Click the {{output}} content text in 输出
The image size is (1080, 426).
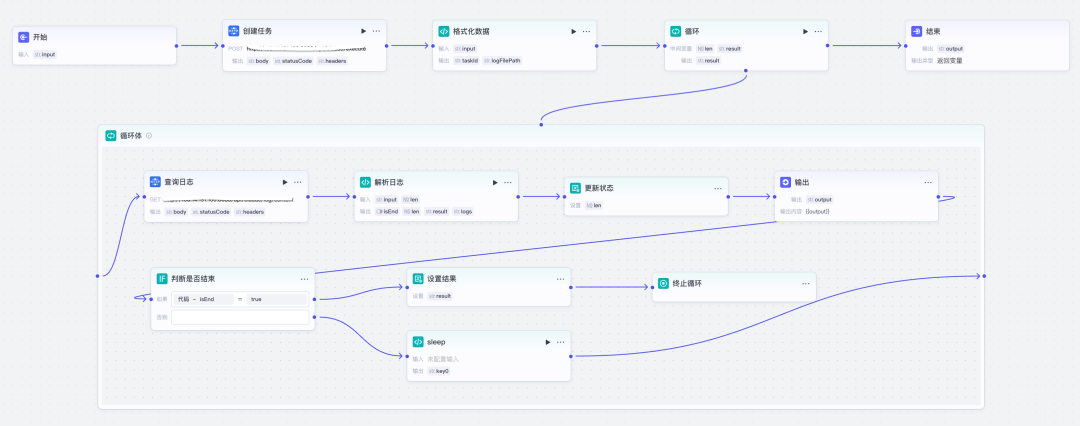coord(818,212)
